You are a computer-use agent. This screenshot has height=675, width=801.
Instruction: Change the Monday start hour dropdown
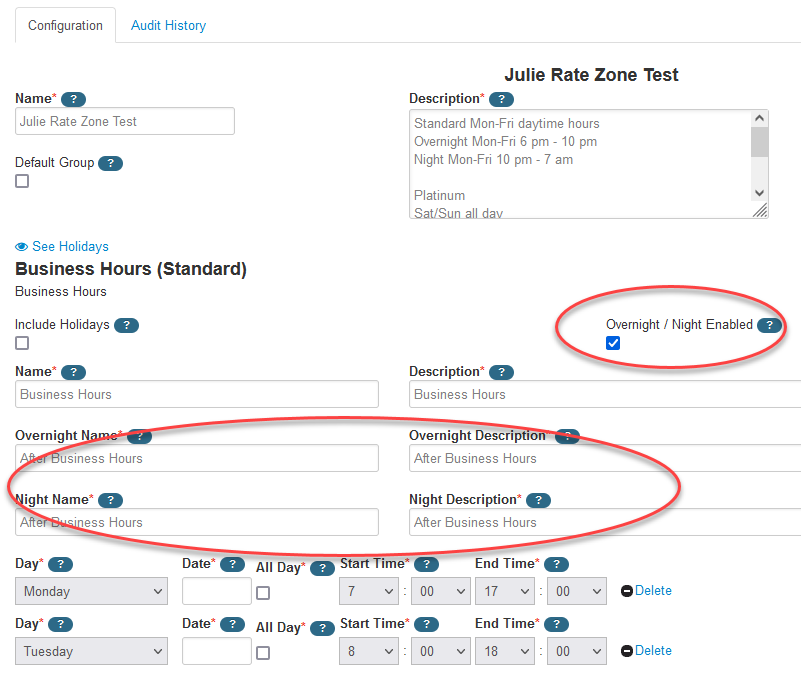[x=368, y=591]
